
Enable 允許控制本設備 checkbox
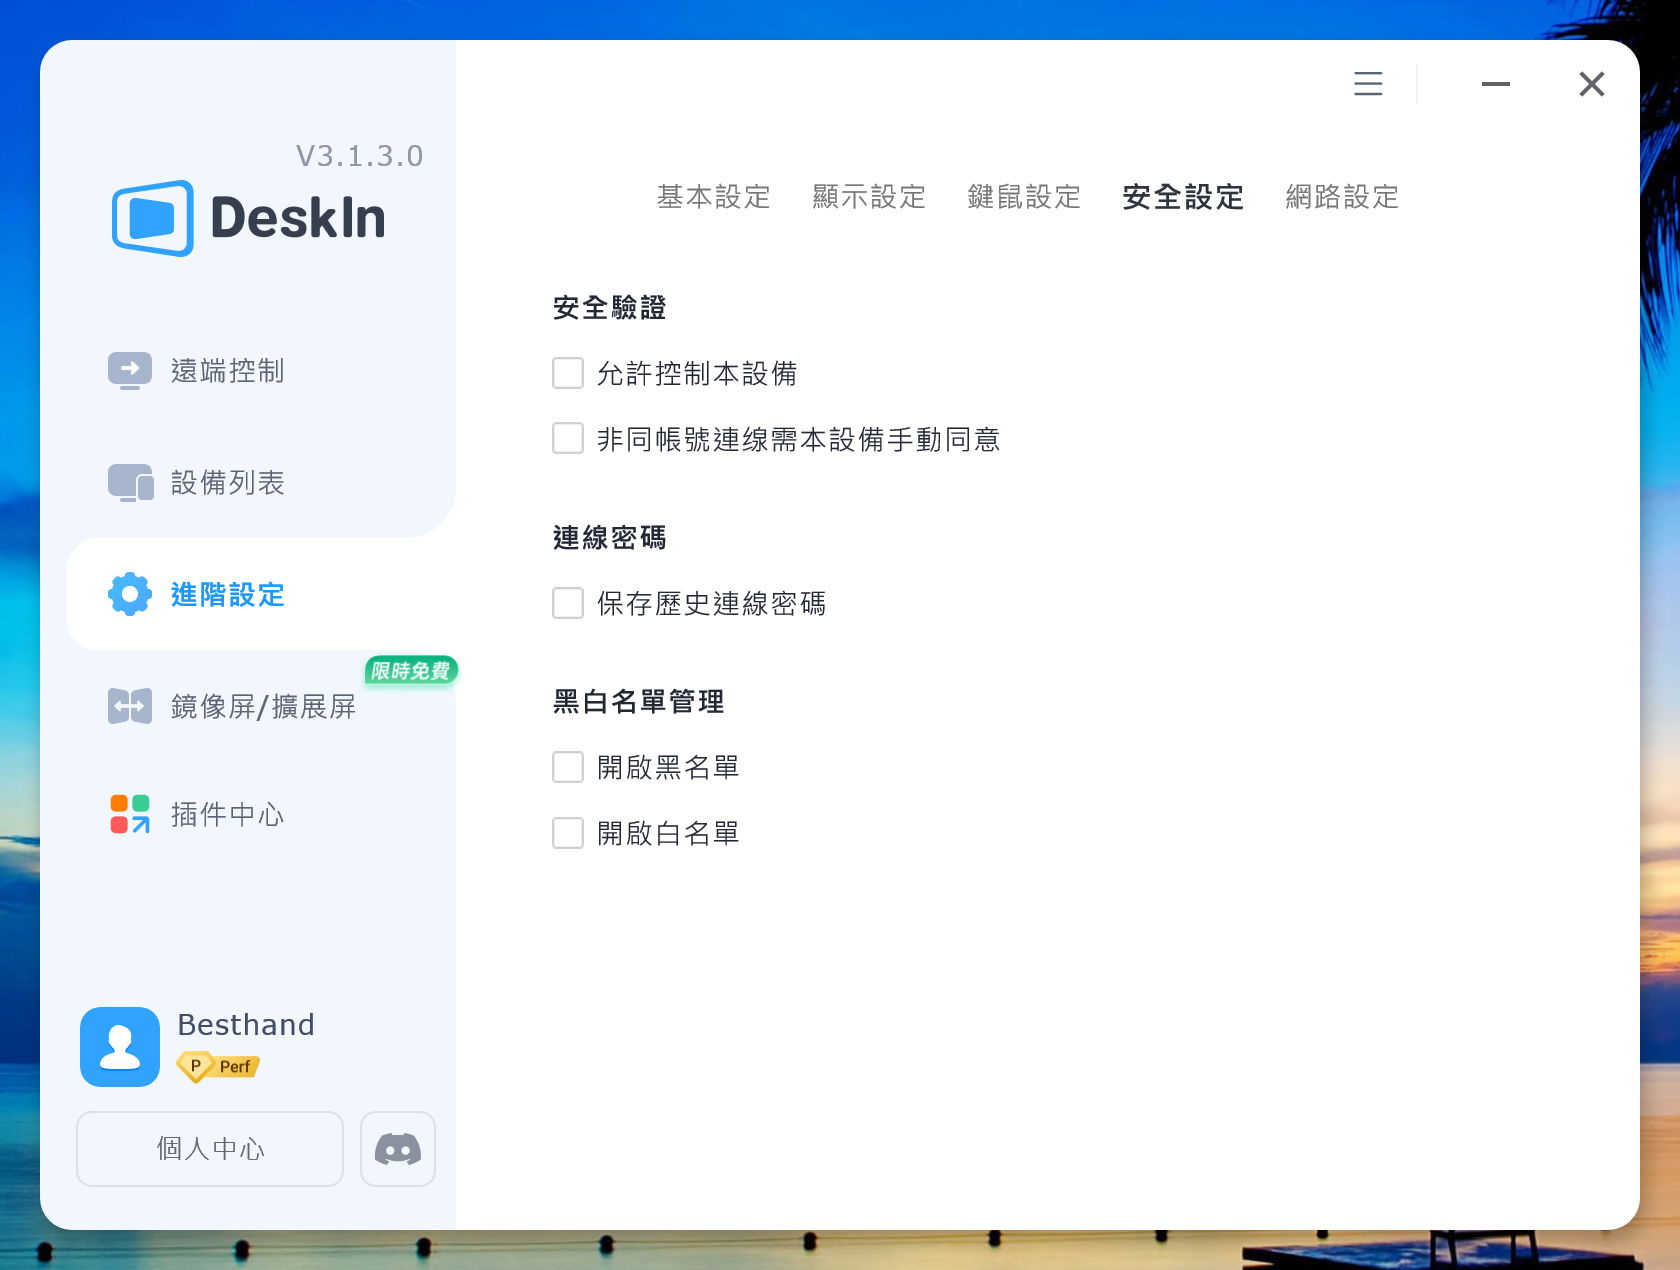coord(567,372)
